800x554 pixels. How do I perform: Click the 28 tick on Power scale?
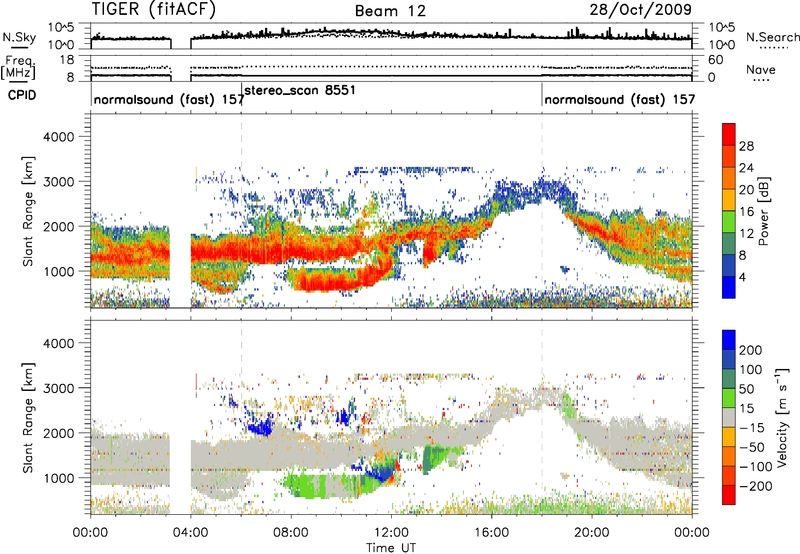746,146
